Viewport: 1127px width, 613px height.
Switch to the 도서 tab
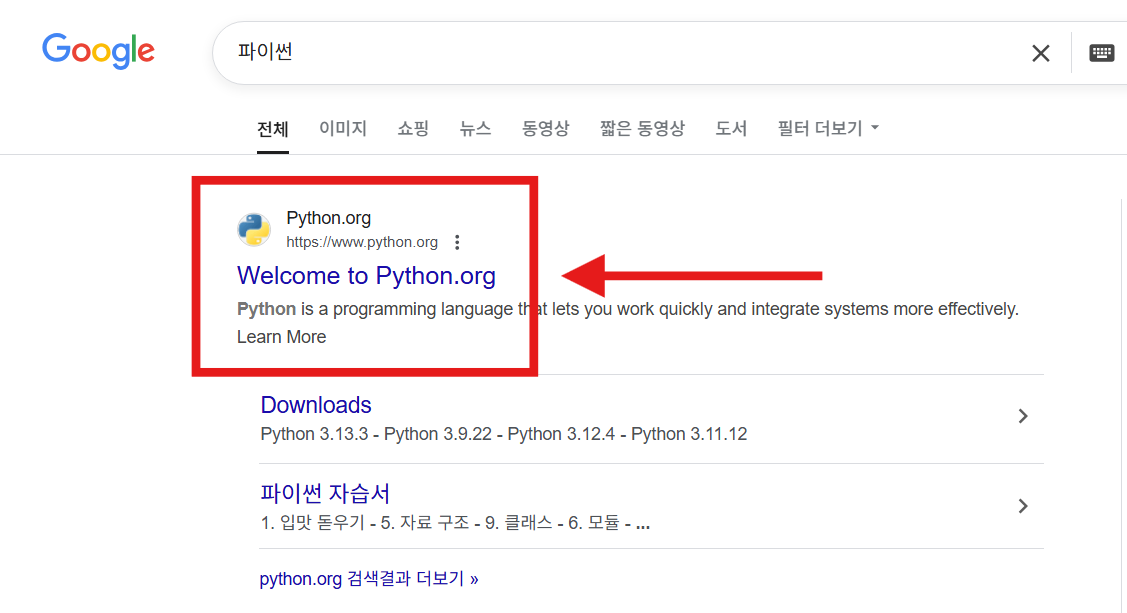point(731,129)
